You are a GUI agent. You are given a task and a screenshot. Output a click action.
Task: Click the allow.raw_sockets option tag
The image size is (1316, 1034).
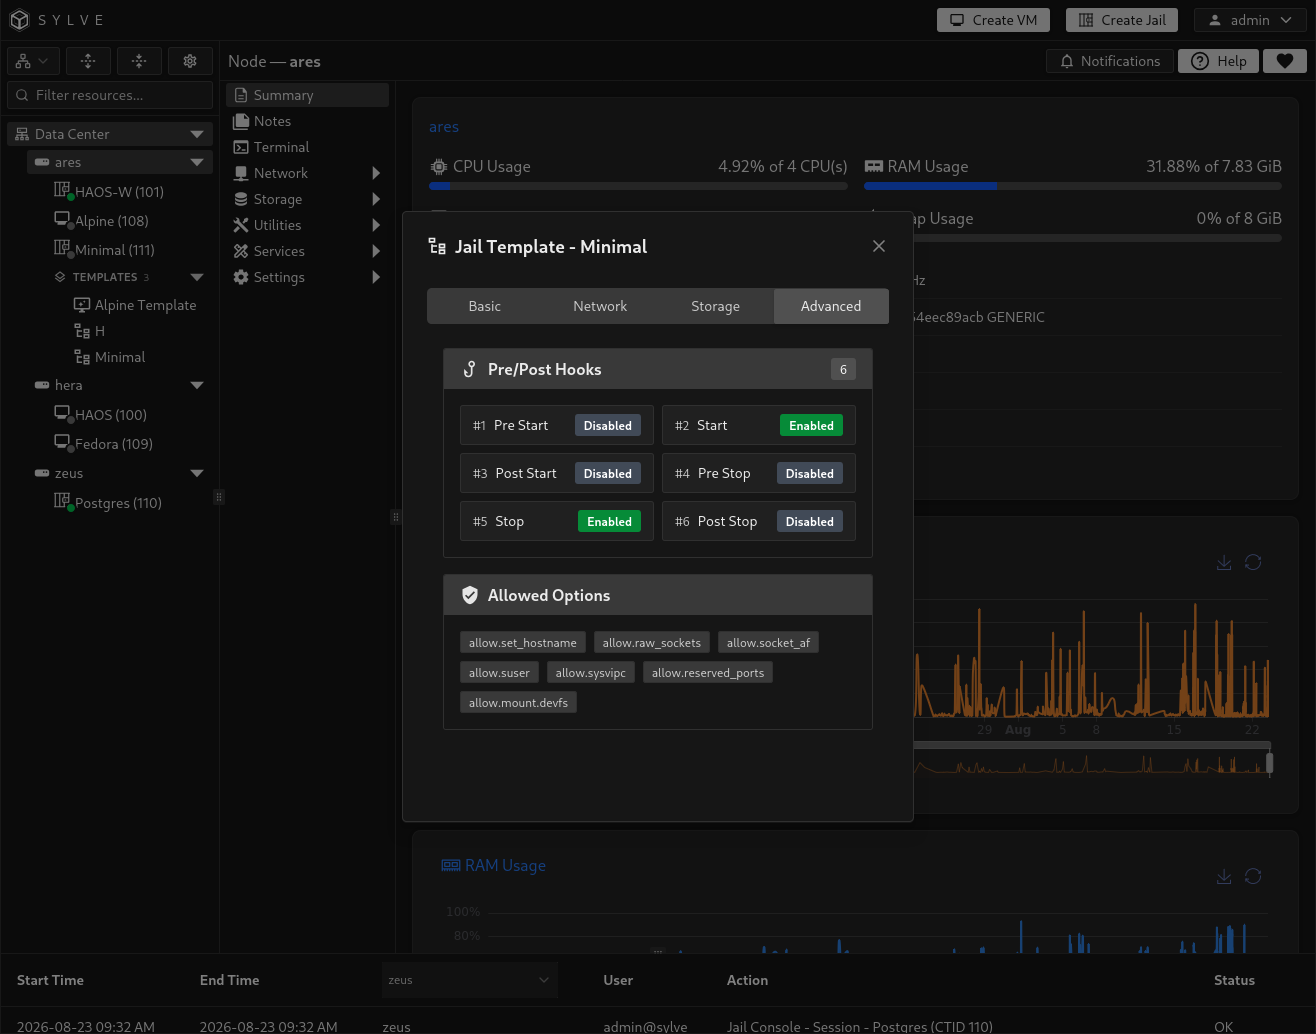coord(652,642)
